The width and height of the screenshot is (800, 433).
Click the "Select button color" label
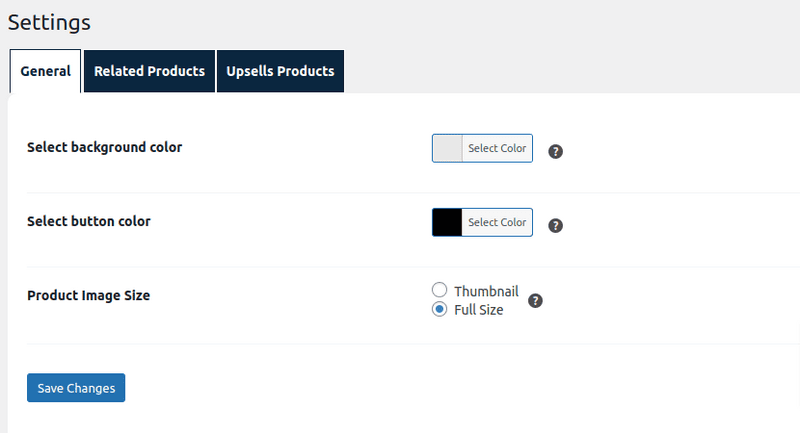click(89, 221)
